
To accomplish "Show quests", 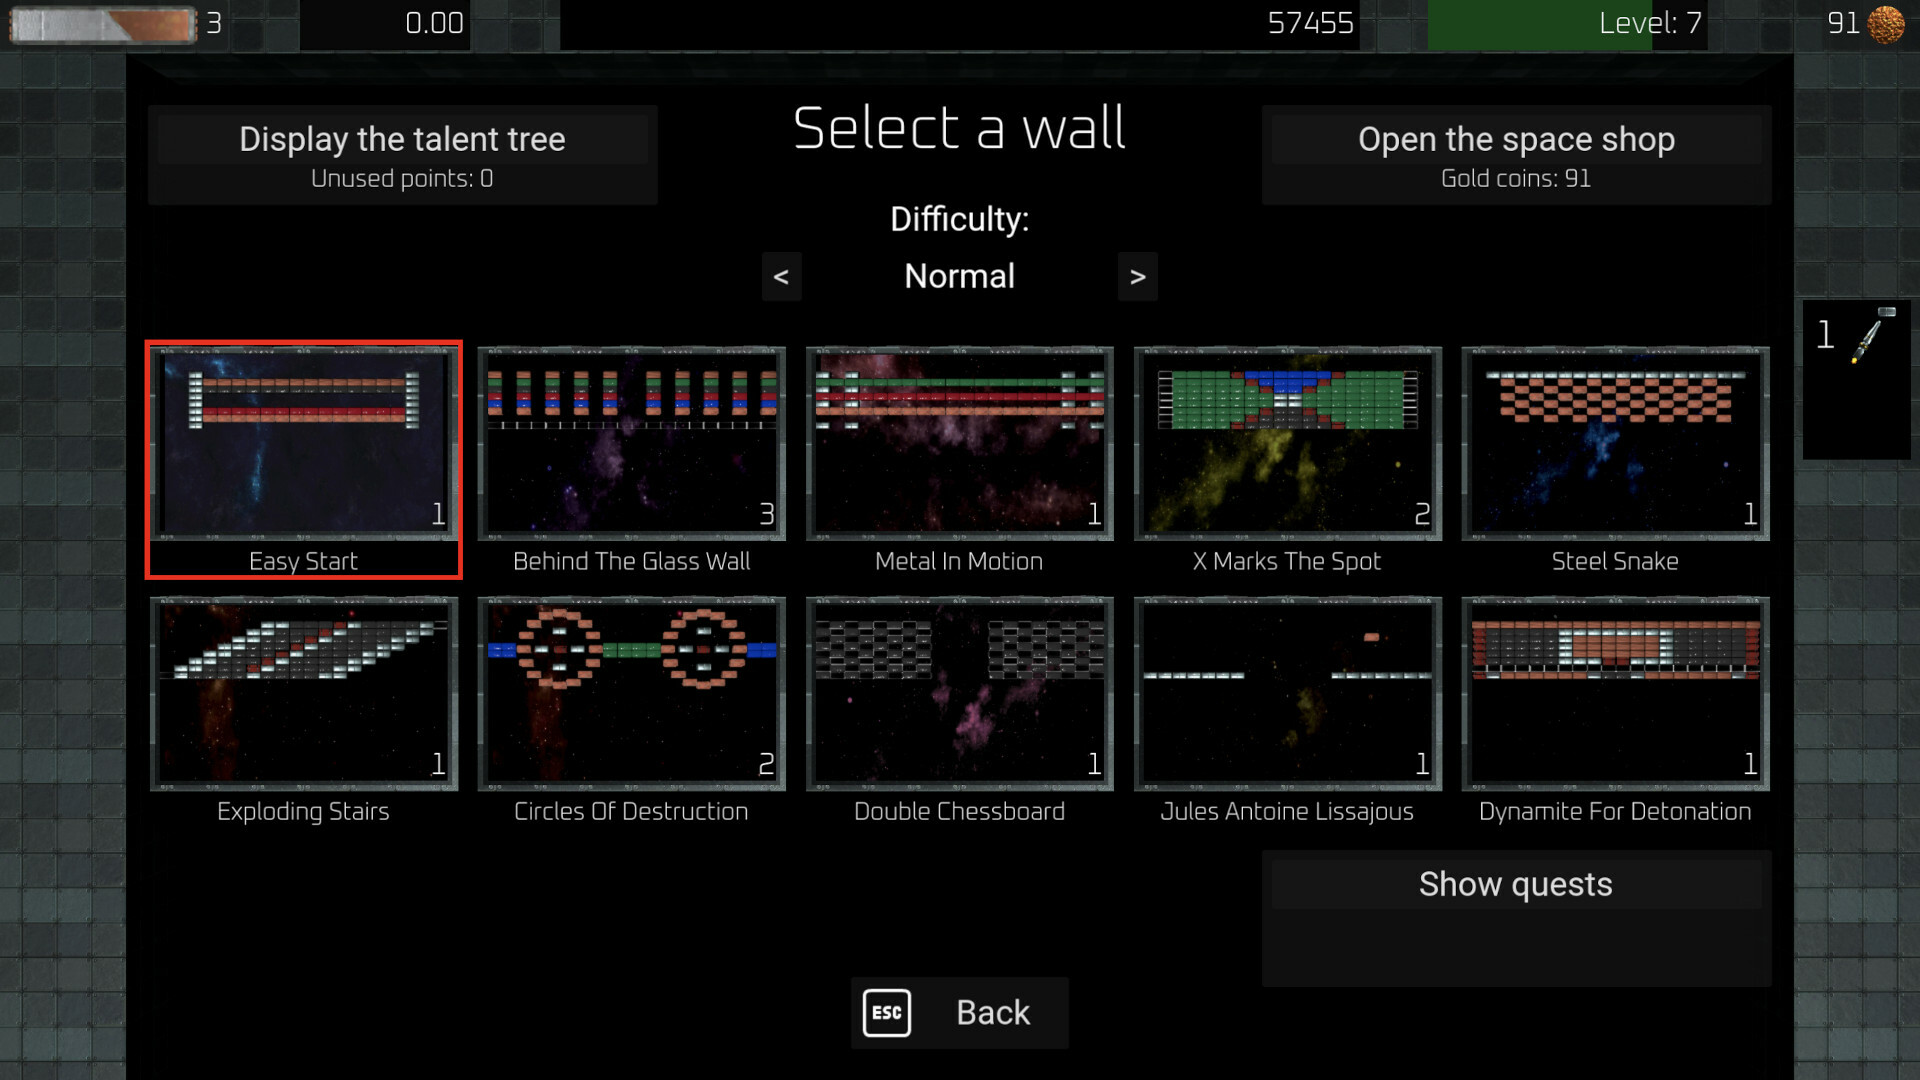I will tap(1516, 884).
